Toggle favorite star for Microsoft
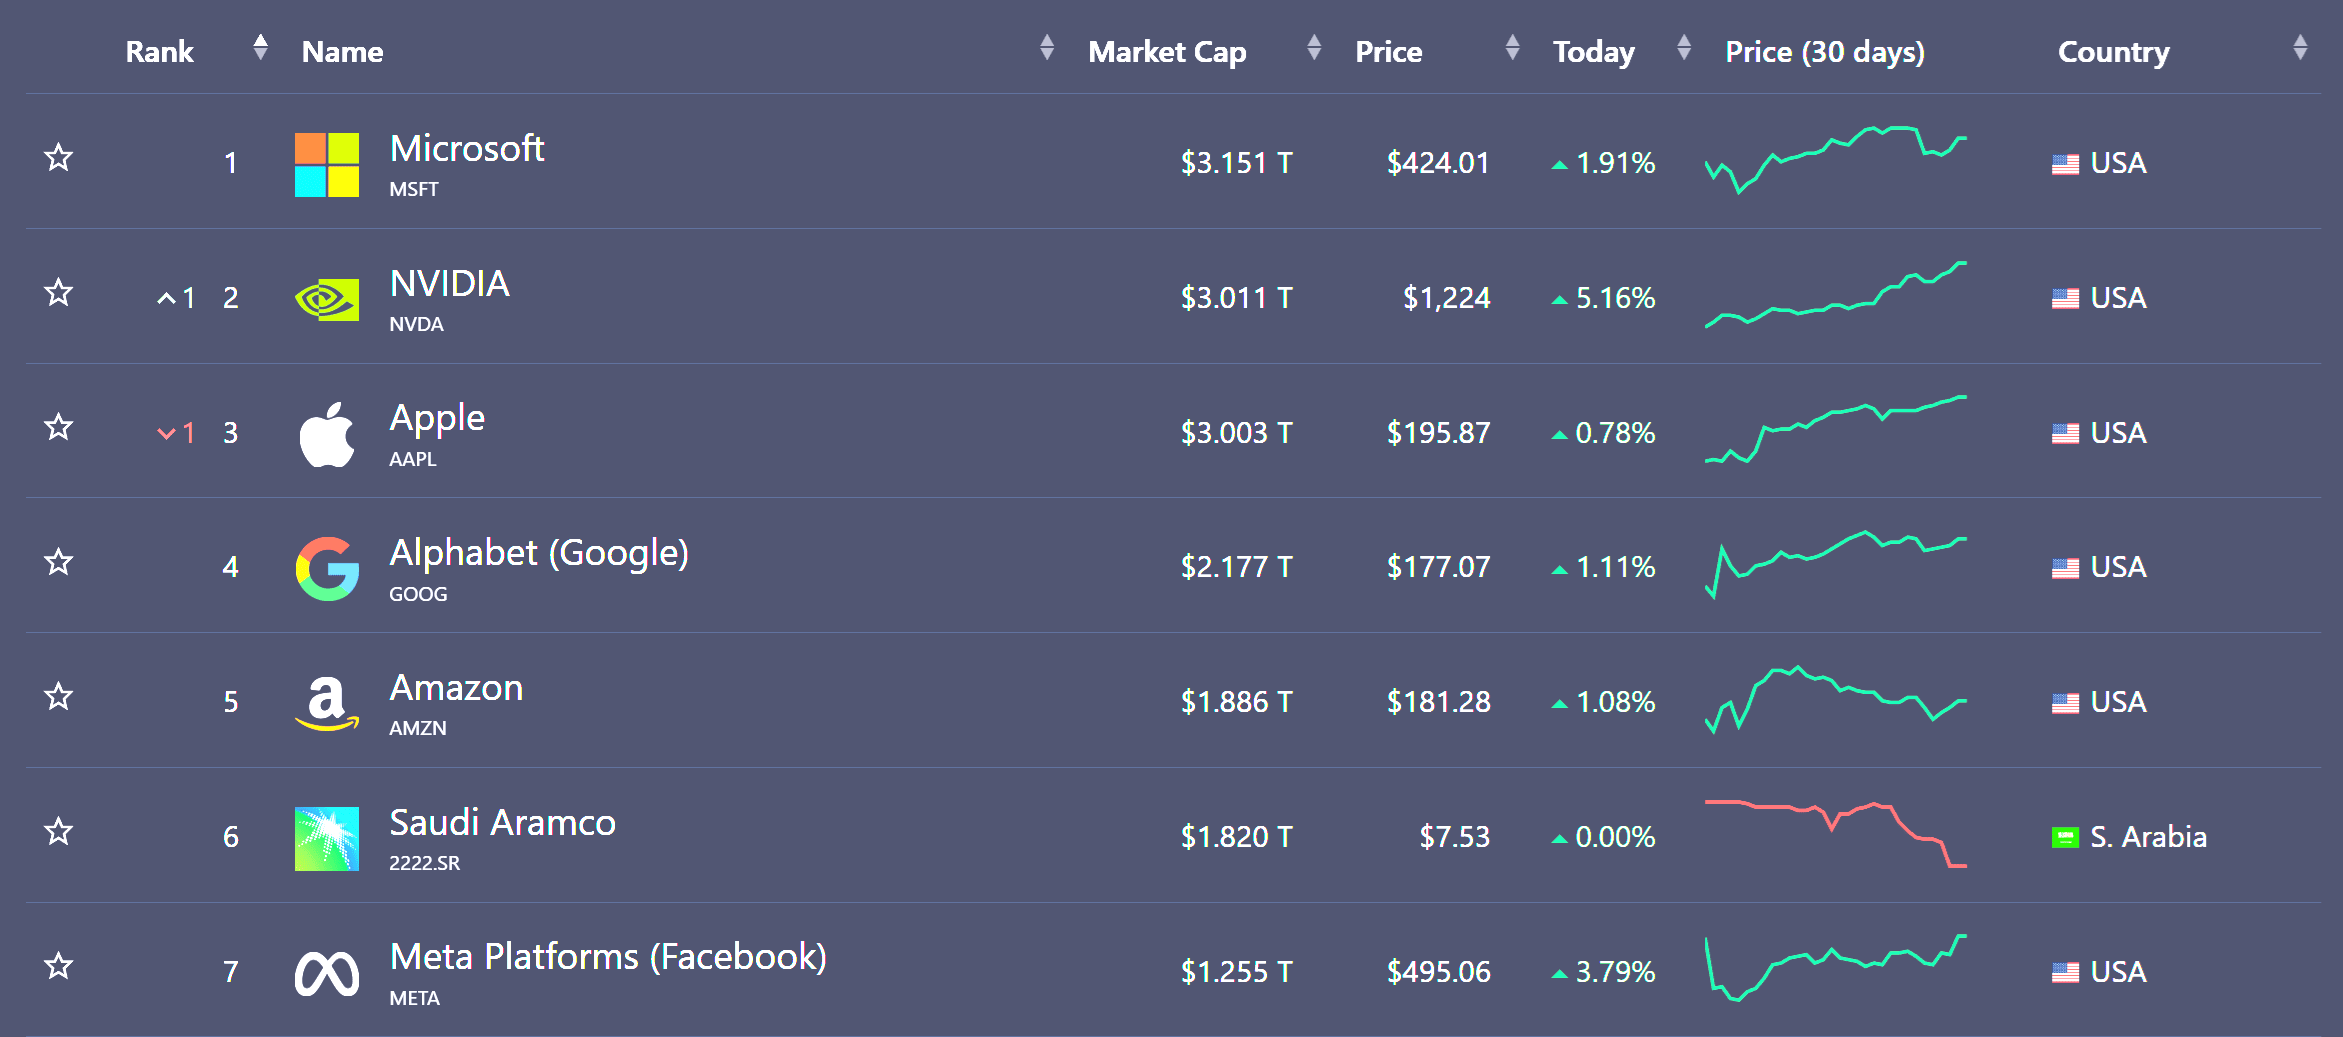 59,157
